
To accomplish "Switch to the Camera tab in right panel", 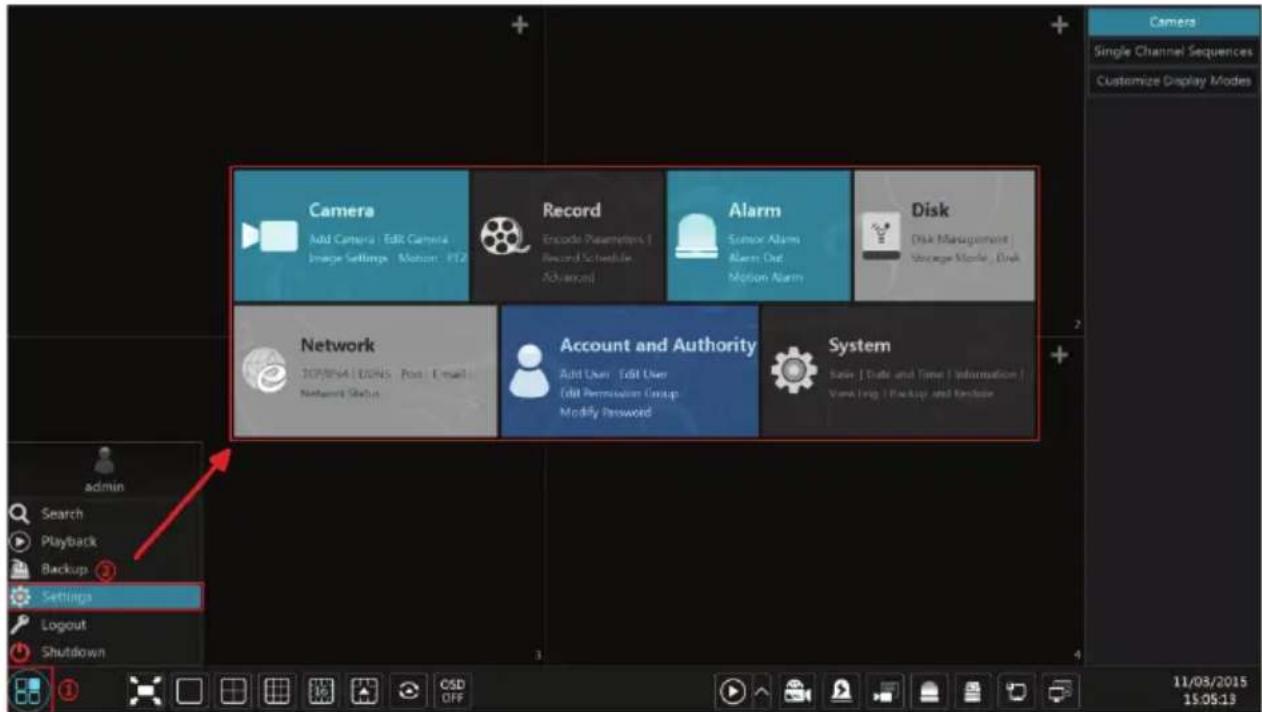I will pos(1173,22).
